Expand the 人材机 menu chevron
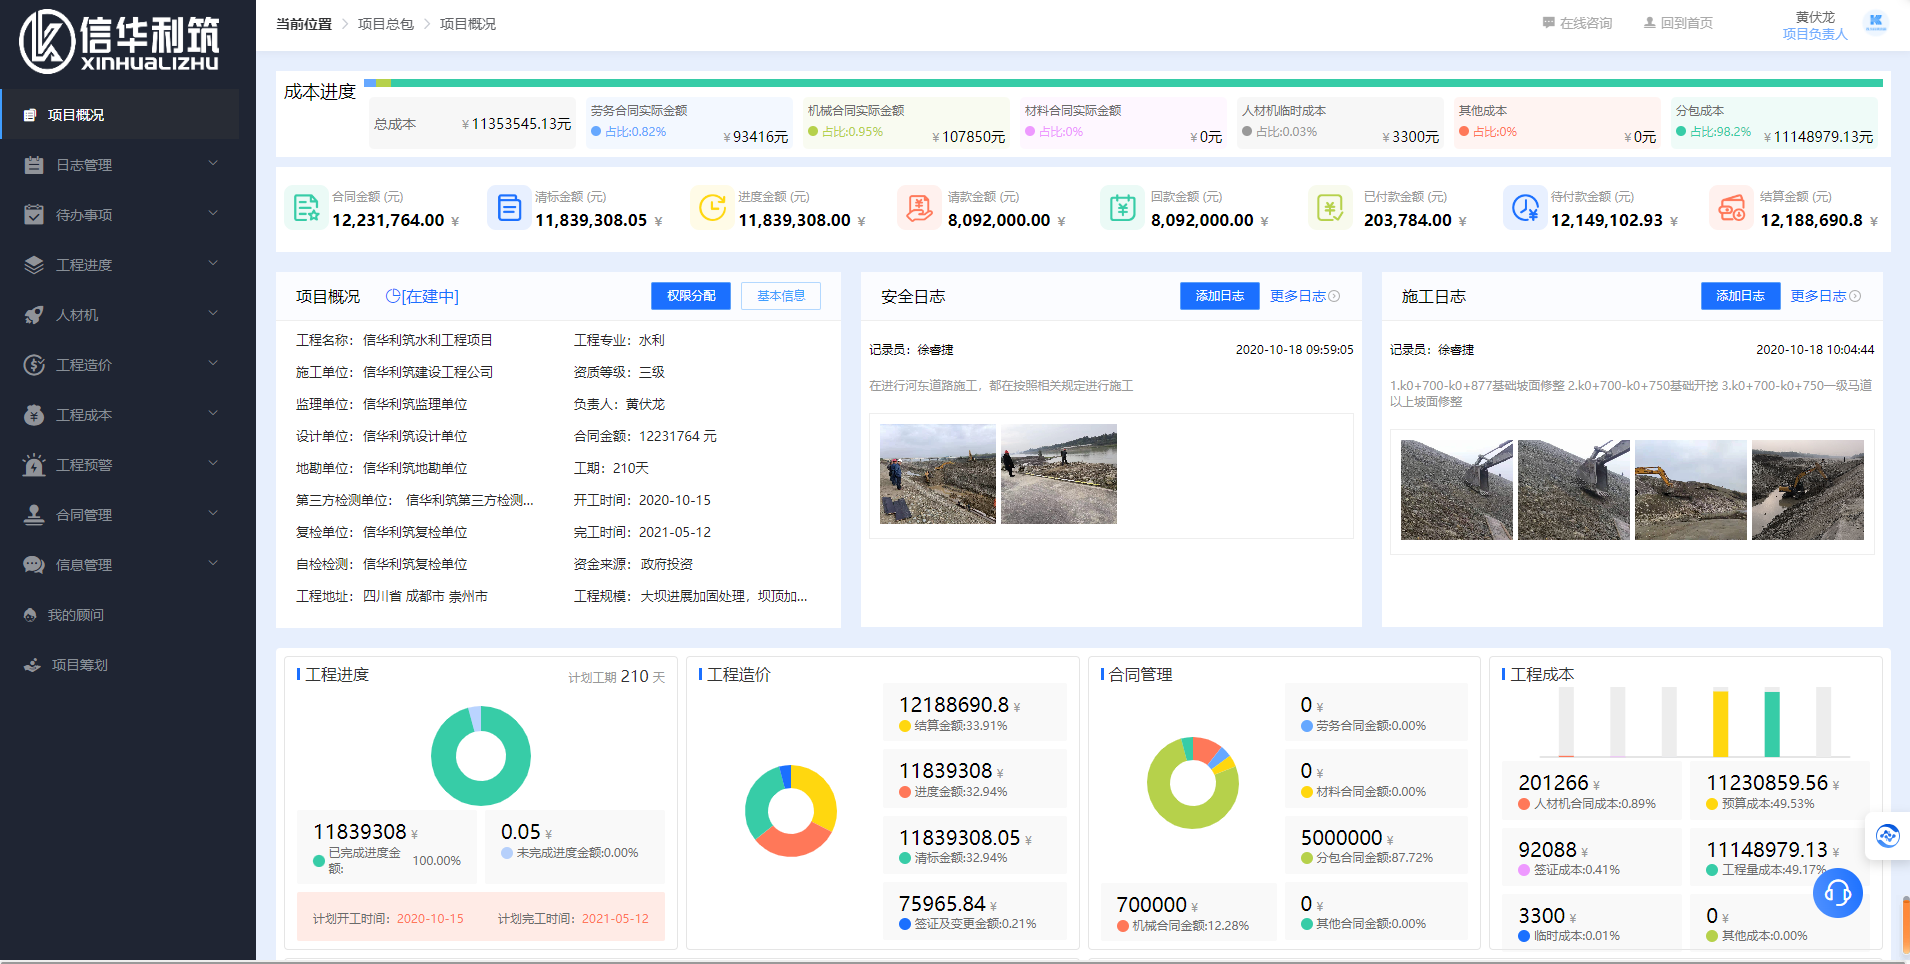Image resolution: width=1910 pixels, height=964 pixels. click(x=213, y=313)
